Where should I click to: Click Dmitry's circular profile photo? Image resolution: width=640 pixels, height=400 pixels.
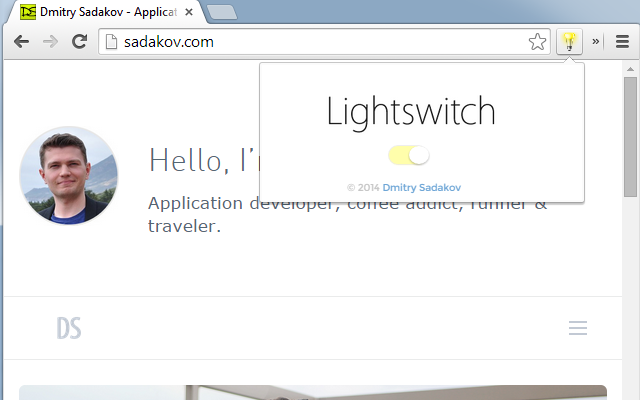pos(69,176)
